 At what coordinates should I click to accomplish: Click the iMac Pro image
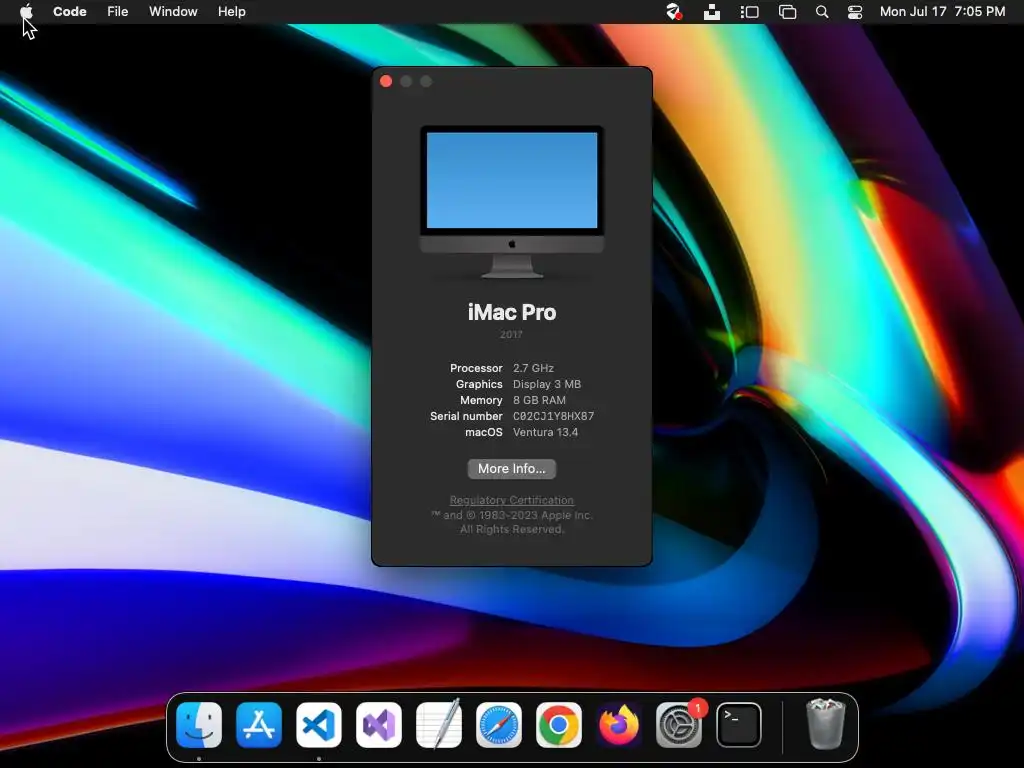[x=511, y=202]
